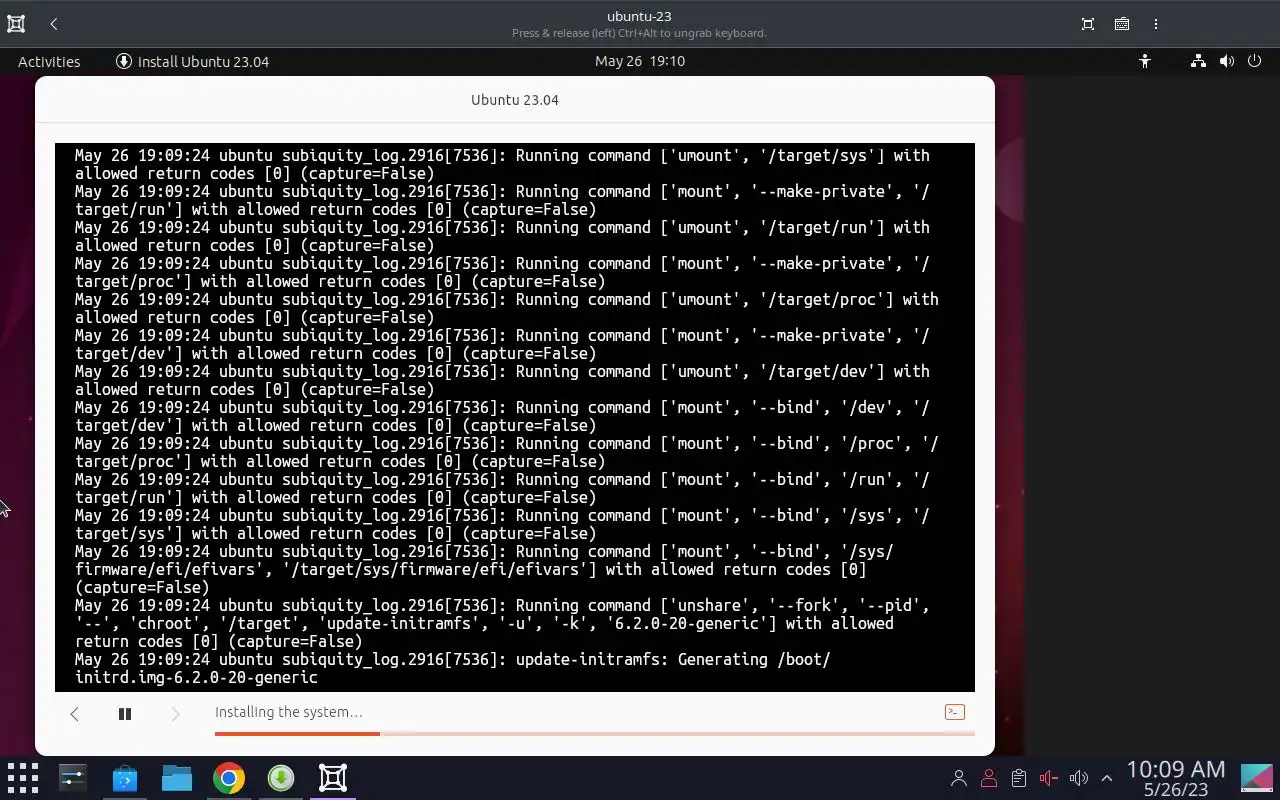This screenshot has width=1280, height=800.
Task: Open the Files folder icon in taskbar
Action: click(x=177, y=778)
